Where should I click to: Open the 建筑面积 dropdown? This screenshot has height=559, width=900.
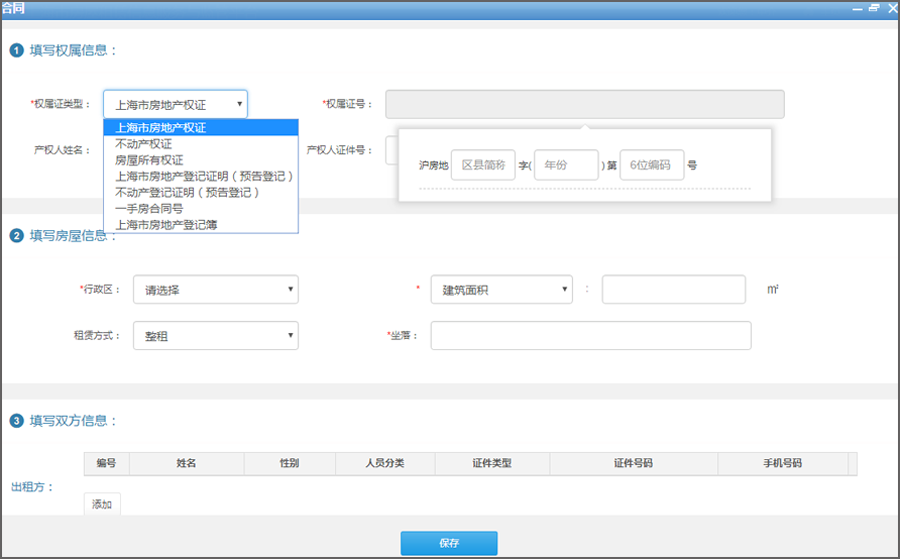click(502, 290)
